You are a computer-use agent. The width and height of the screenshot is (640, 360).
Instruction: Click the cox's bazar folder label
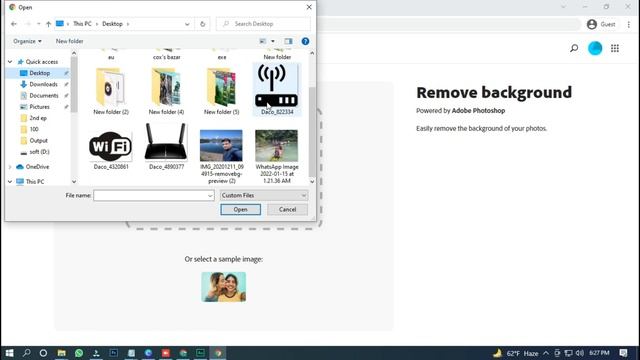(x=167, y=57)
